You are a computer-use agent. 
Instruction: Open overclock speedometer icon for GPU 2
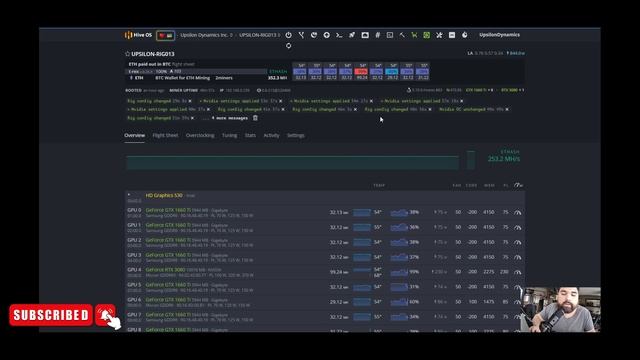pyautogui.click(x=518, y=242)
